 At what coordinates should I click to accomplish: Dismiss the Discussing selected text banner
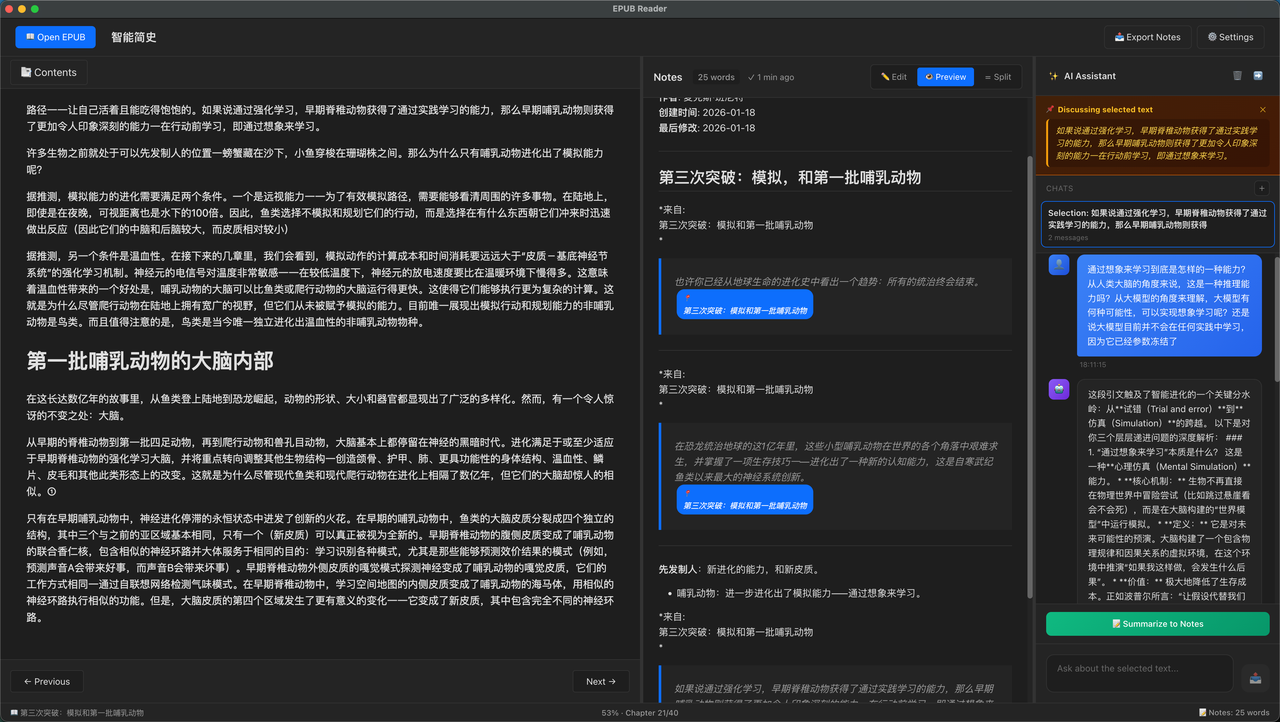[x=1262, y=110]
